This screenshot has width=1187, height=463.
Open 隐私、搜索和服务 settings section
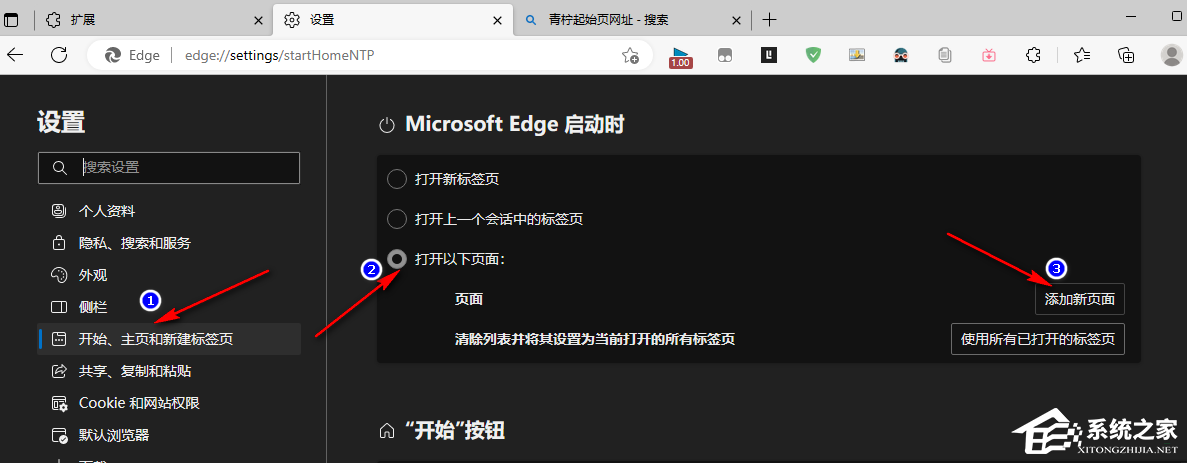point(134,243)
